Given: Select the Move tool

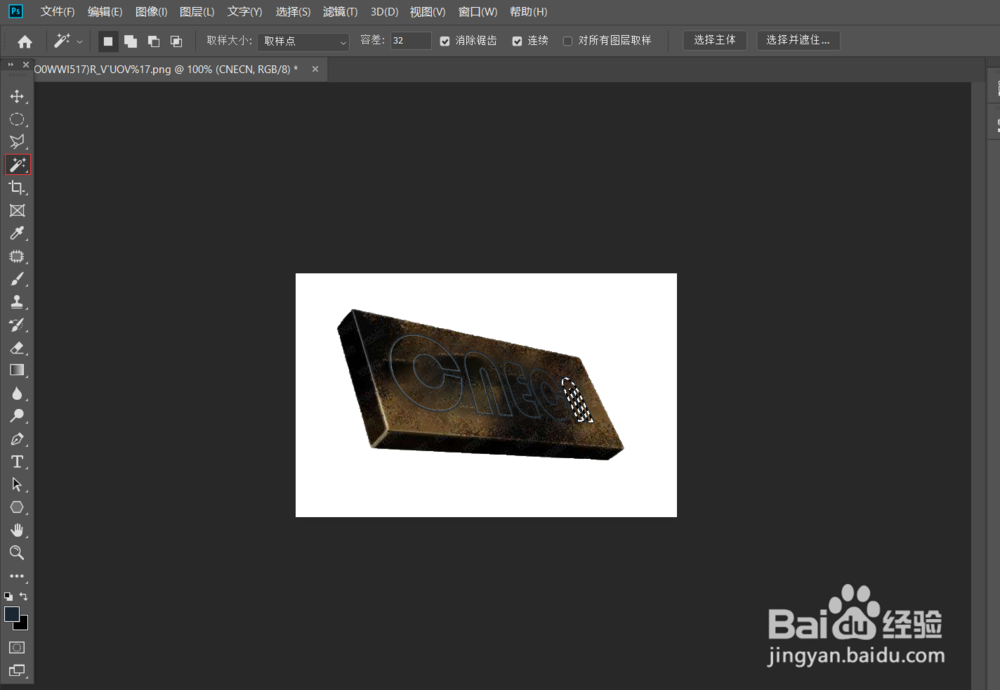Looking at the screenshot, I should click(x=17, y=96).
